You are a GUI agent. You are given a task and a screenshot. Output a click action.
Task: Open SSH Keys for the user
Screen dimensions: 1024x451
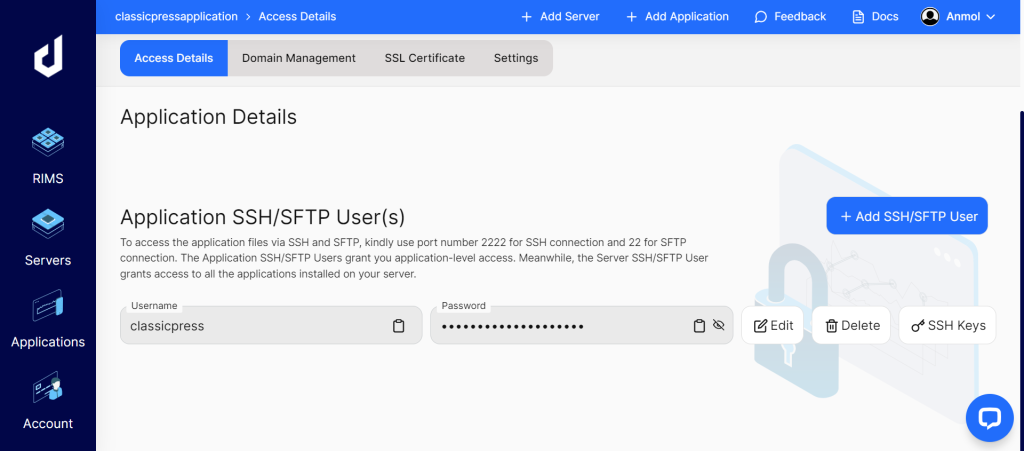(x=947, y=325)
